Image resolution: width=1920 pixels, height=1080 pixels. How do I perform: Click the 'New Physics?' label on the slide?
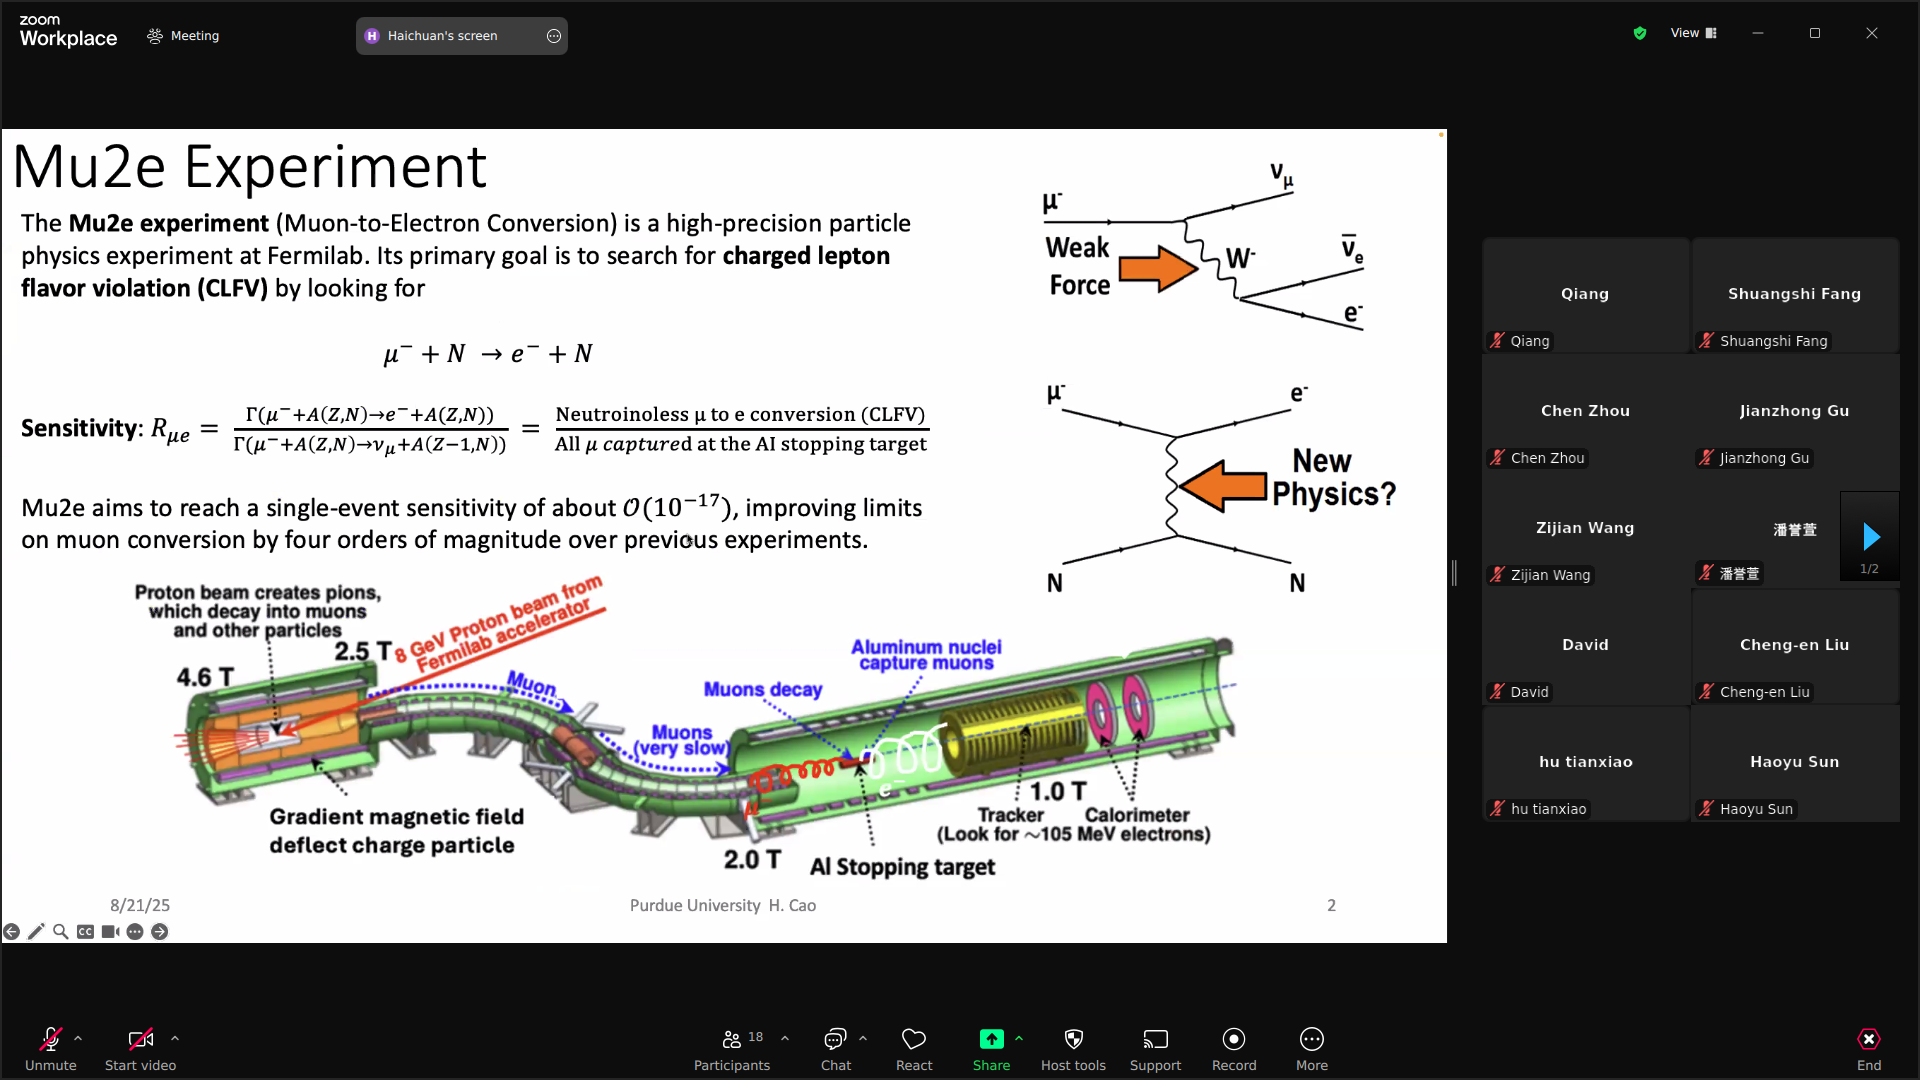(1333, 477)
